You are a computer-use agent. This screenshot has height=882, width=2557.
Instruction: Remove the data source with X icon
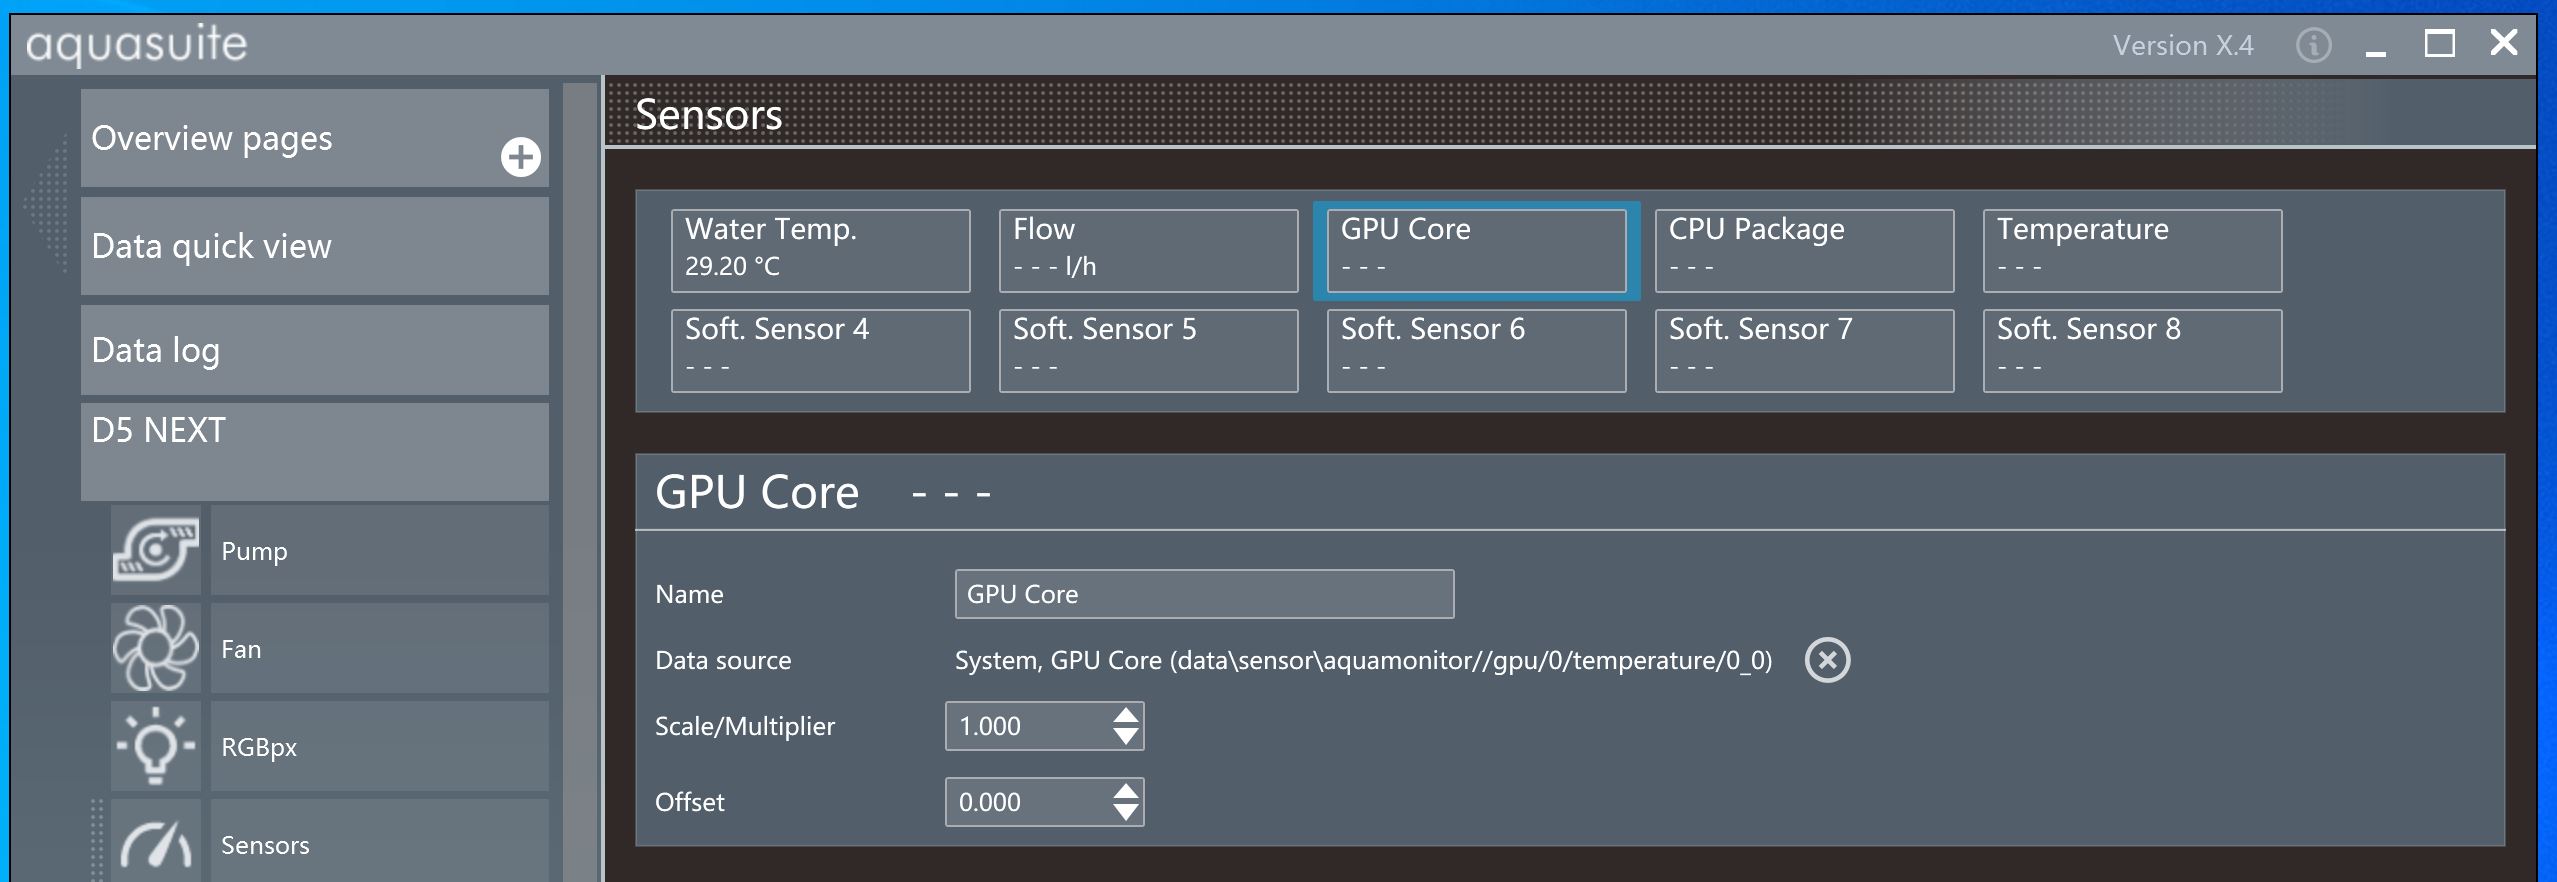[x=1827, y=660]
